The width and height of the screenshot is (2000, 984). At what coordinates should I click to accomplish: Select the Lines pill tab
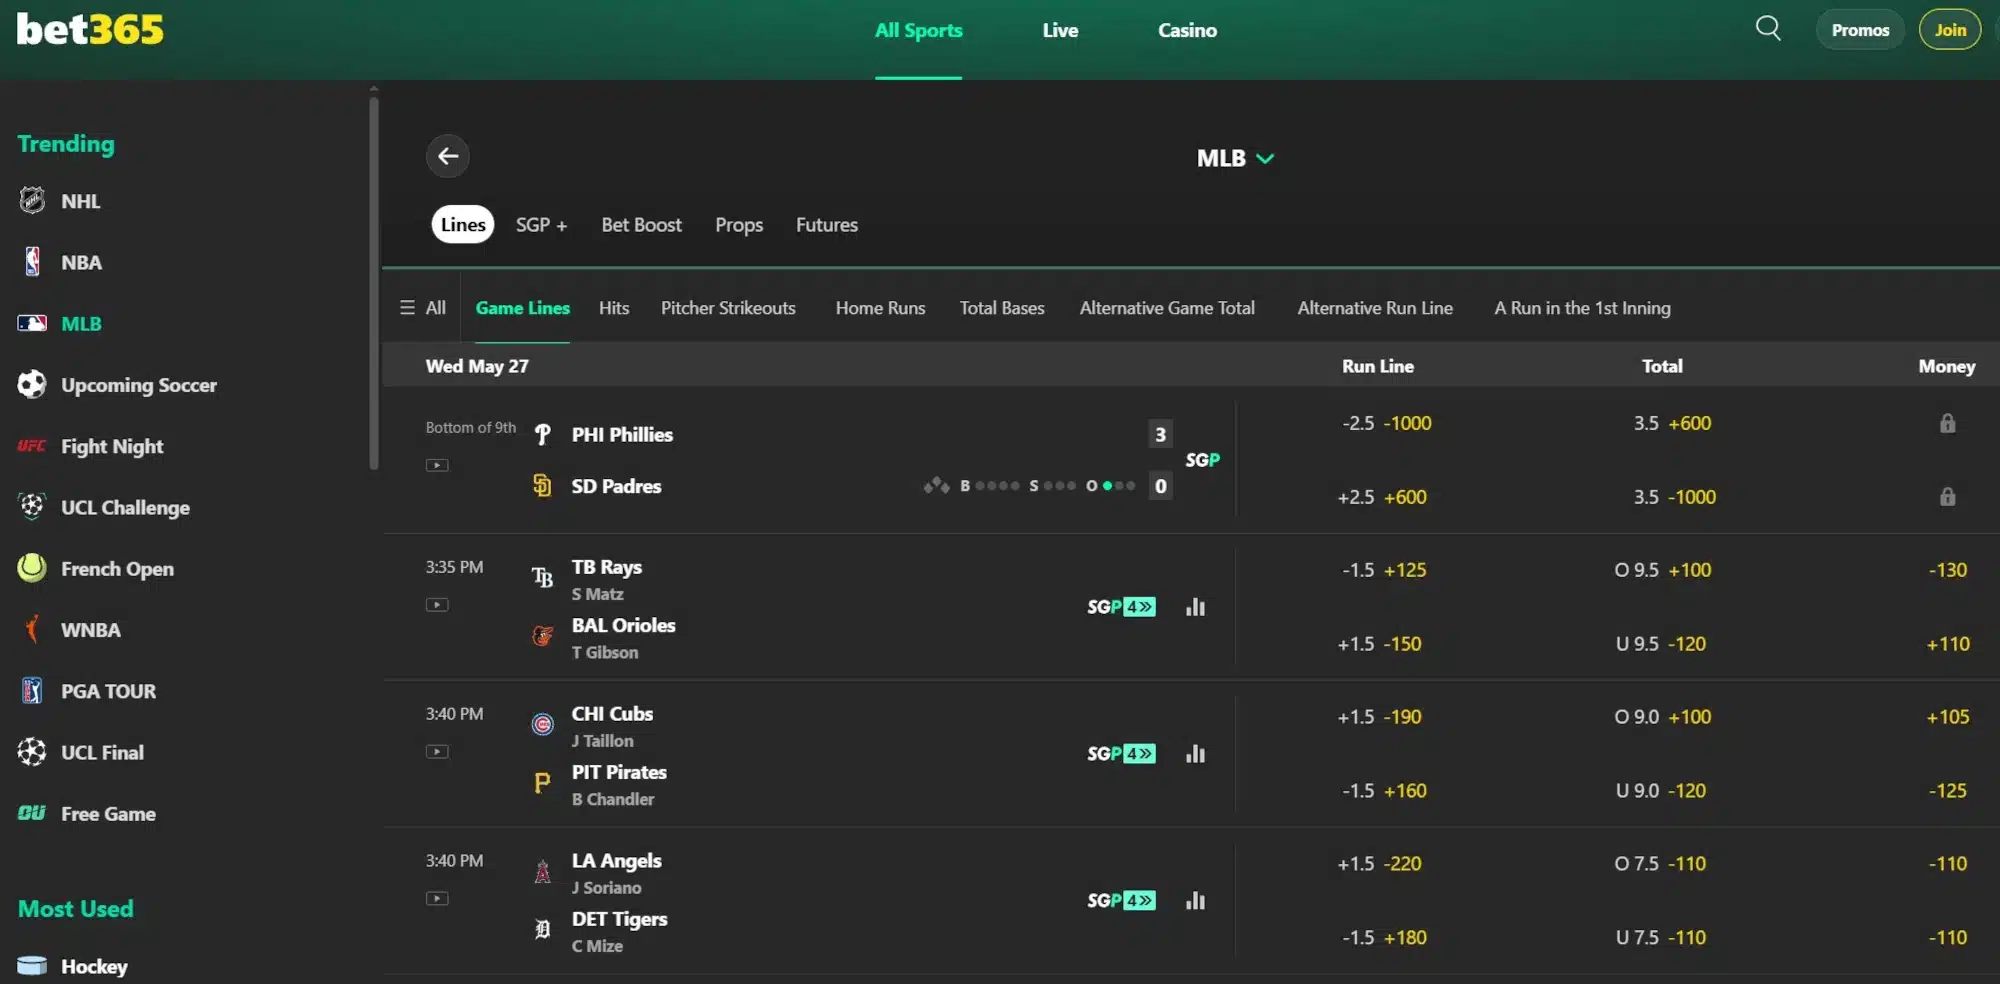[x=463, y=225]
